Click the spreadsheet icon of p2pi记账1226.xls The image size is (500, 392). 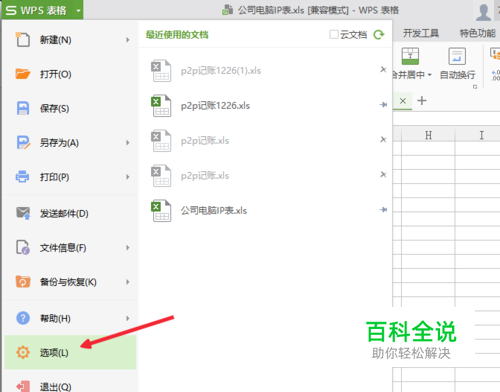point(161,105)
